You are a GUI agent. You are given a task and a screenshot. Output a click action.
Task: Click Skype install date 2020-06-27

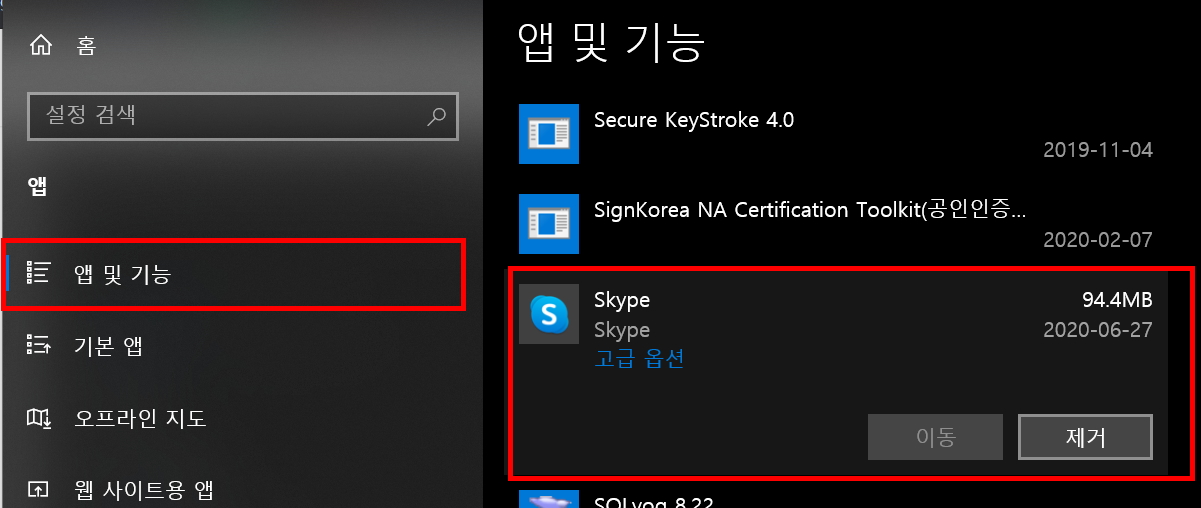[x=1098, y=330]
